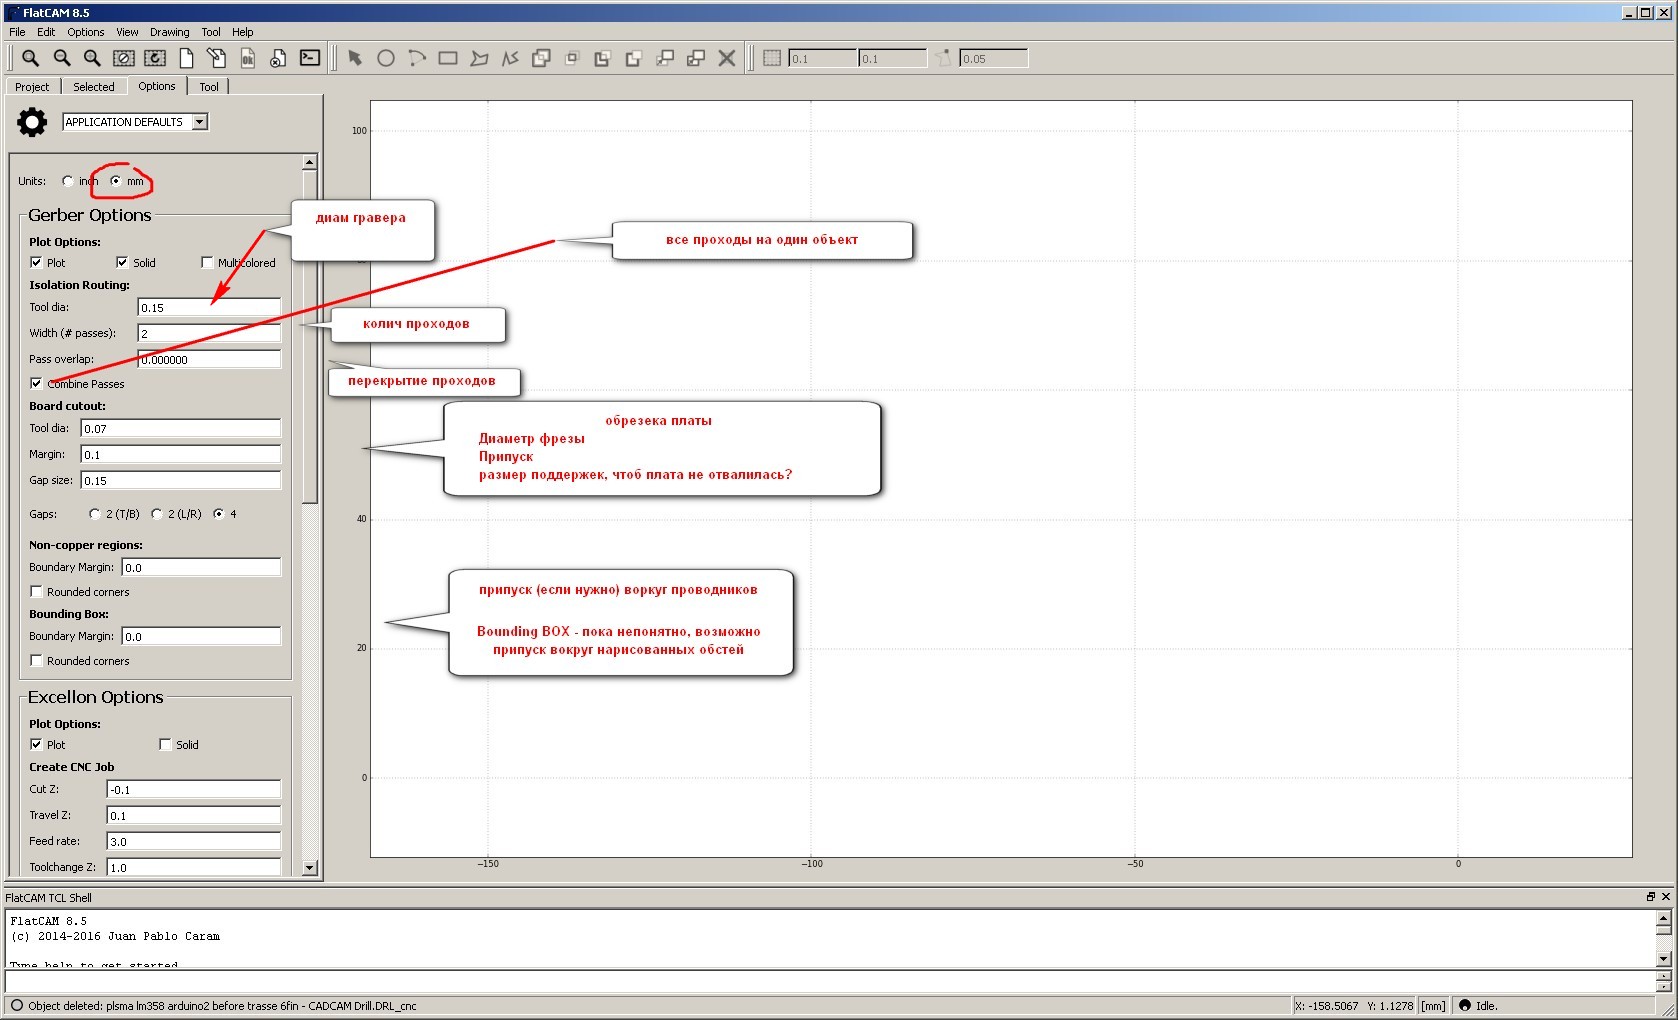The width and height of the screenshot is (1678, 1020).
Task: Open the Options menu in the menu bar
Action: pyautogui.click(x=86, y=32)
